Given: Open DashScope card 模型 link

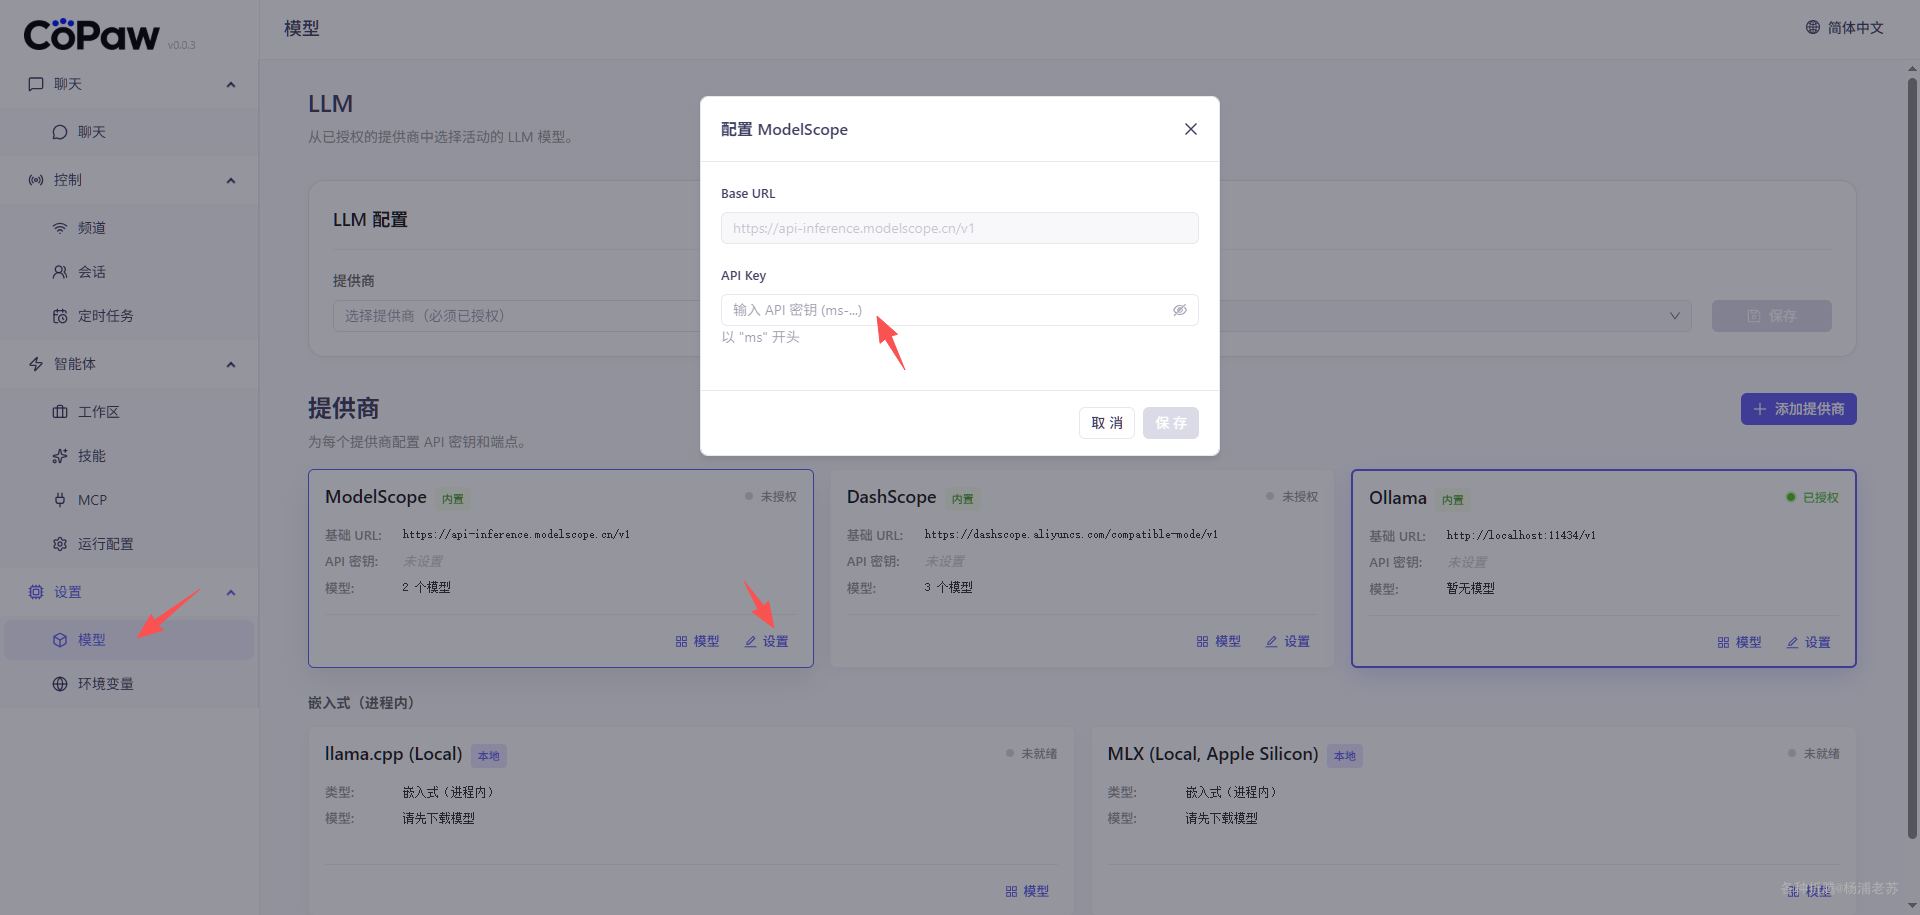Looking at the screenshot, I should tap(1219, 641).
